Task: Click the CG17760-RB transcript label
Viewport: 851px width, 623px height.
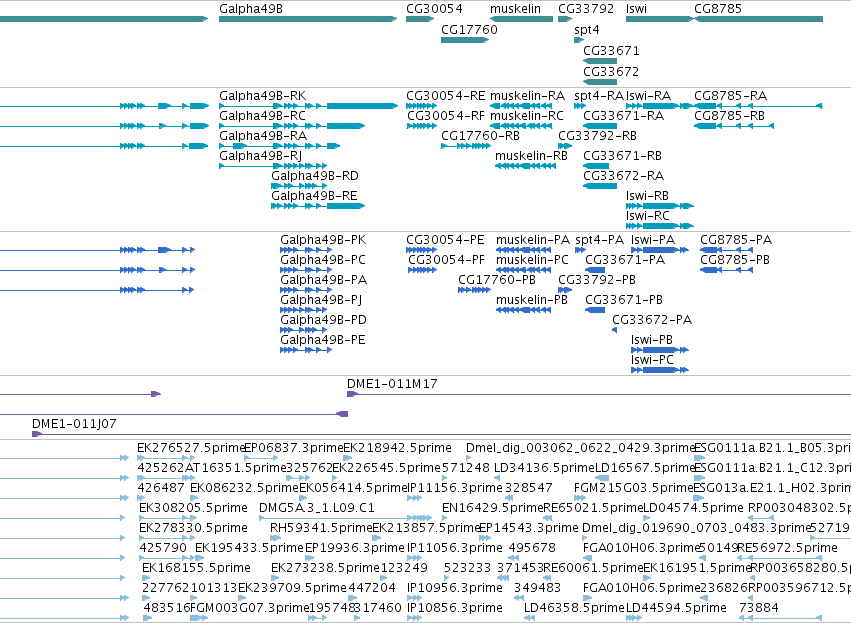Action: (480, 136)
